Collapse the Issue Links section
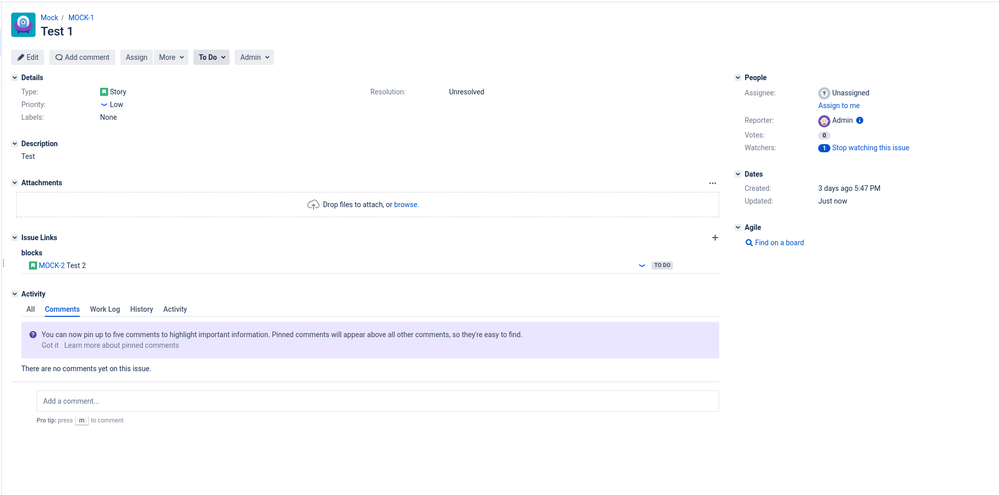 [15, 238]
